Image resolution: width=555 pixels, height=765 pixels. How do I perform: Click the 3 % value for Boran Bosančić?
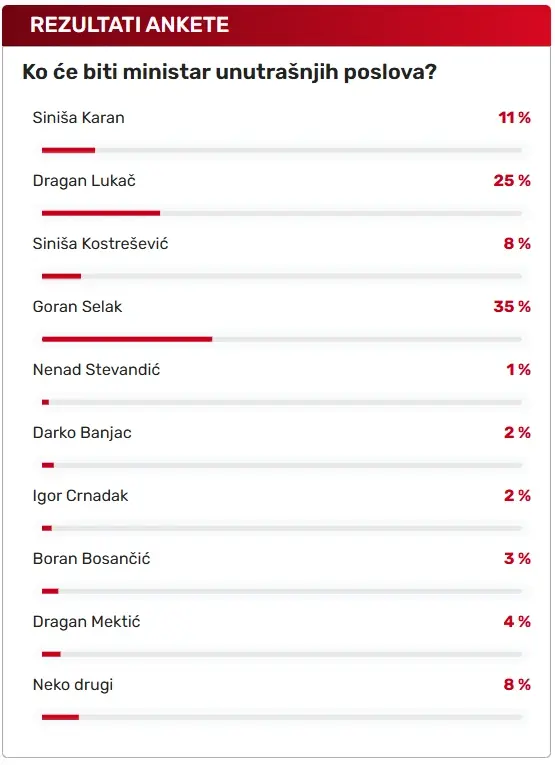pos(517,559)
